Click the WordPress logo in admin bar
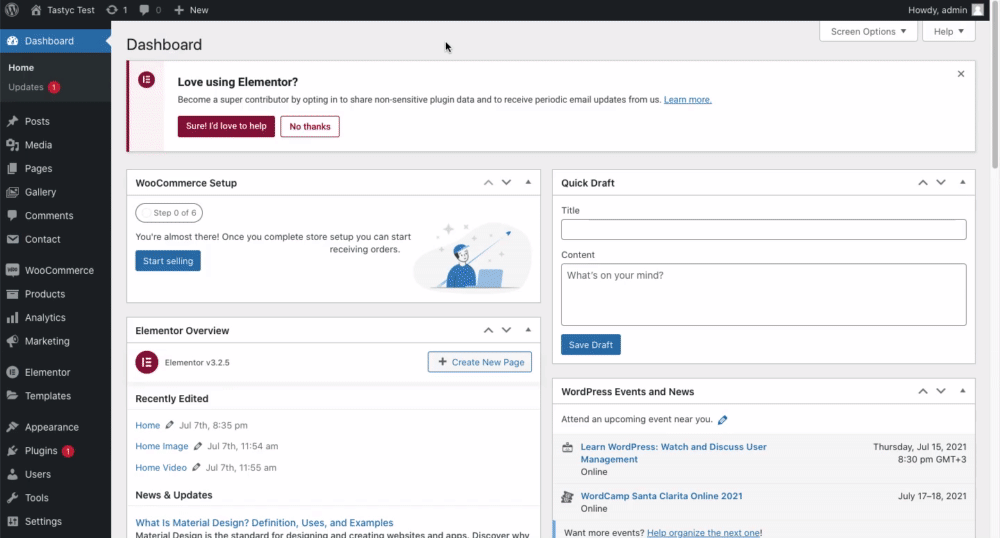The width and height of the screenshot is (1000, 538). 12,10
